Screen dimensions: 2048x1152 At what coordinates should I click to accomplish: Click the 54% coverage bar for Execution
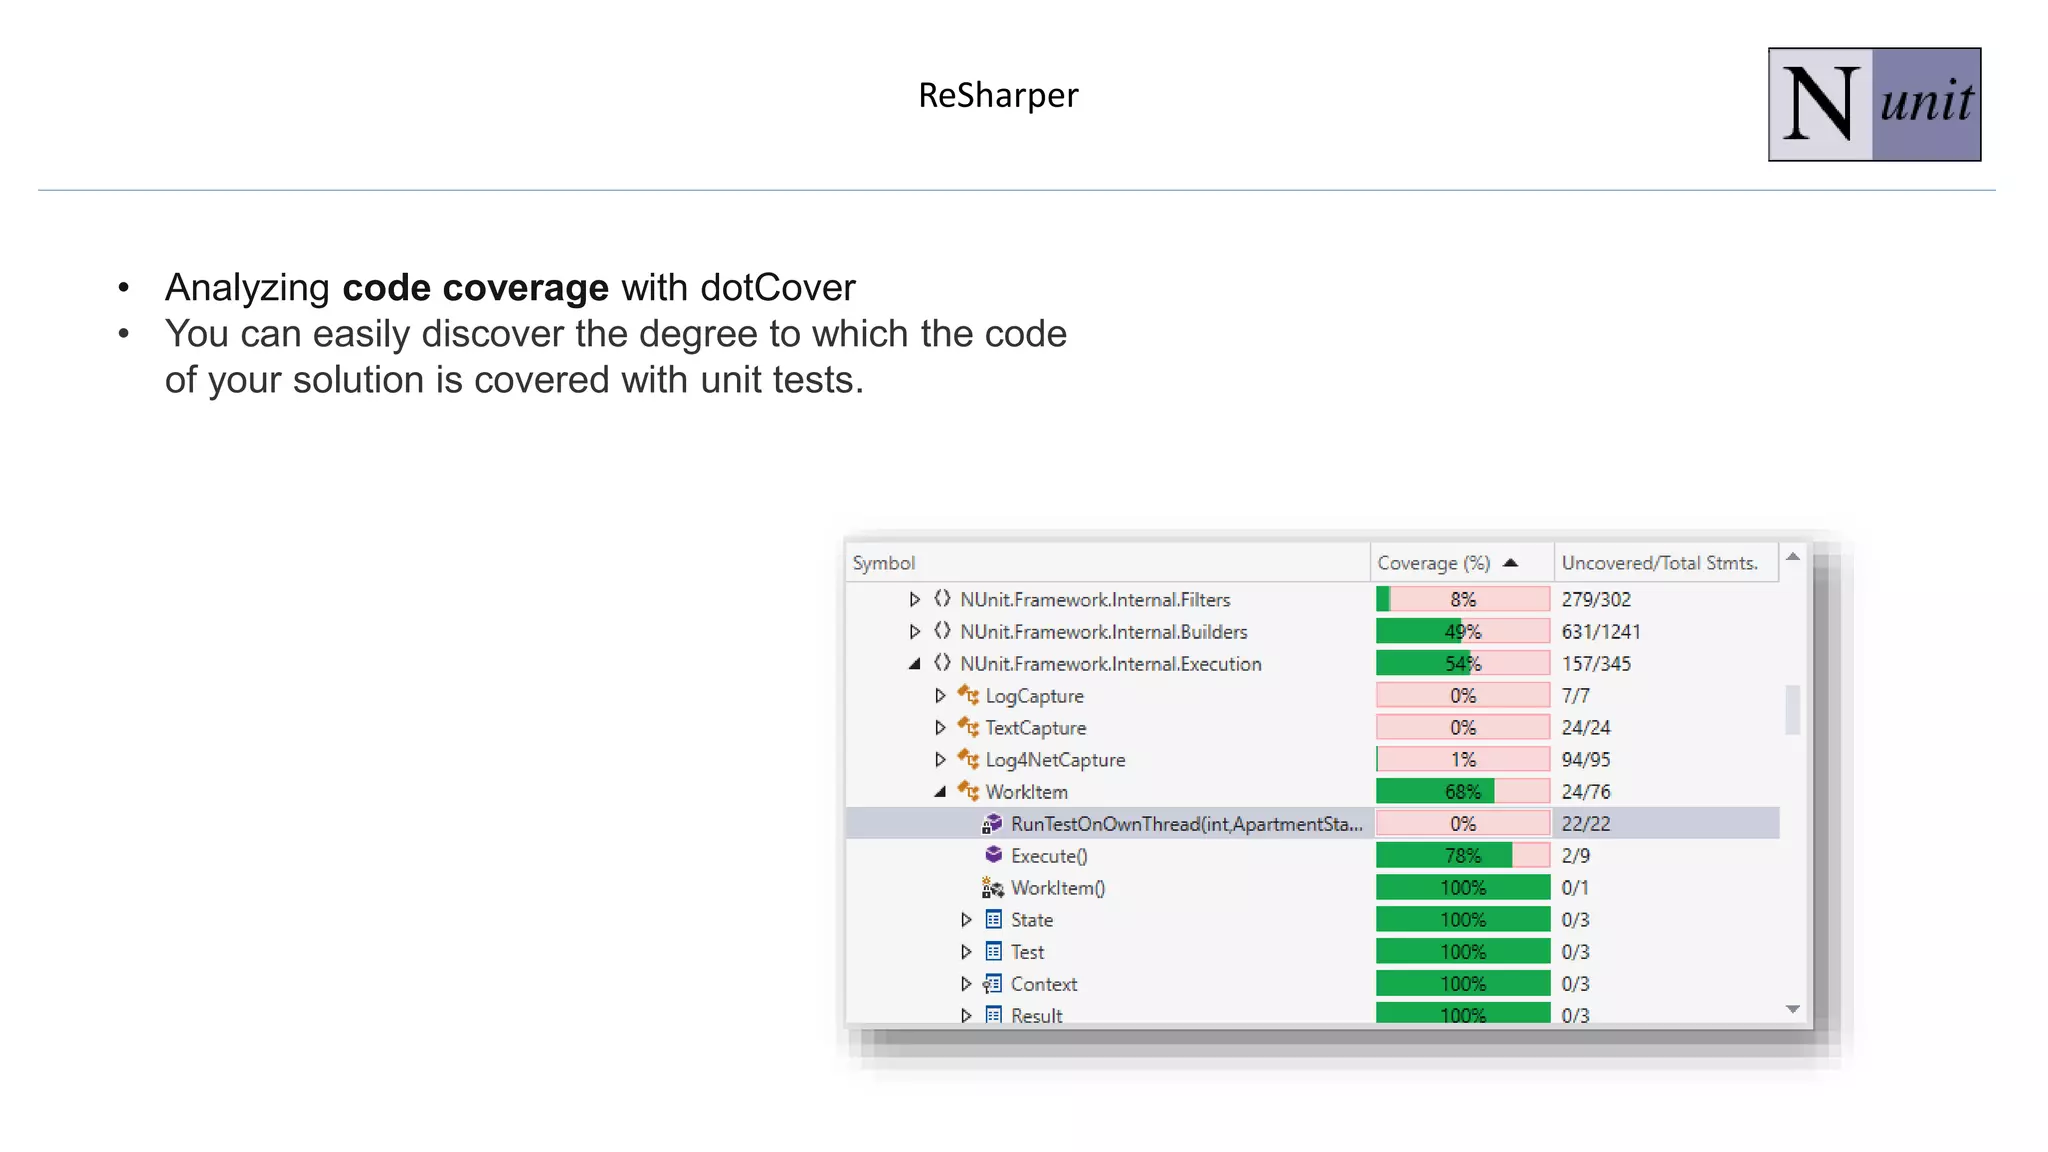pos(1463,663)
